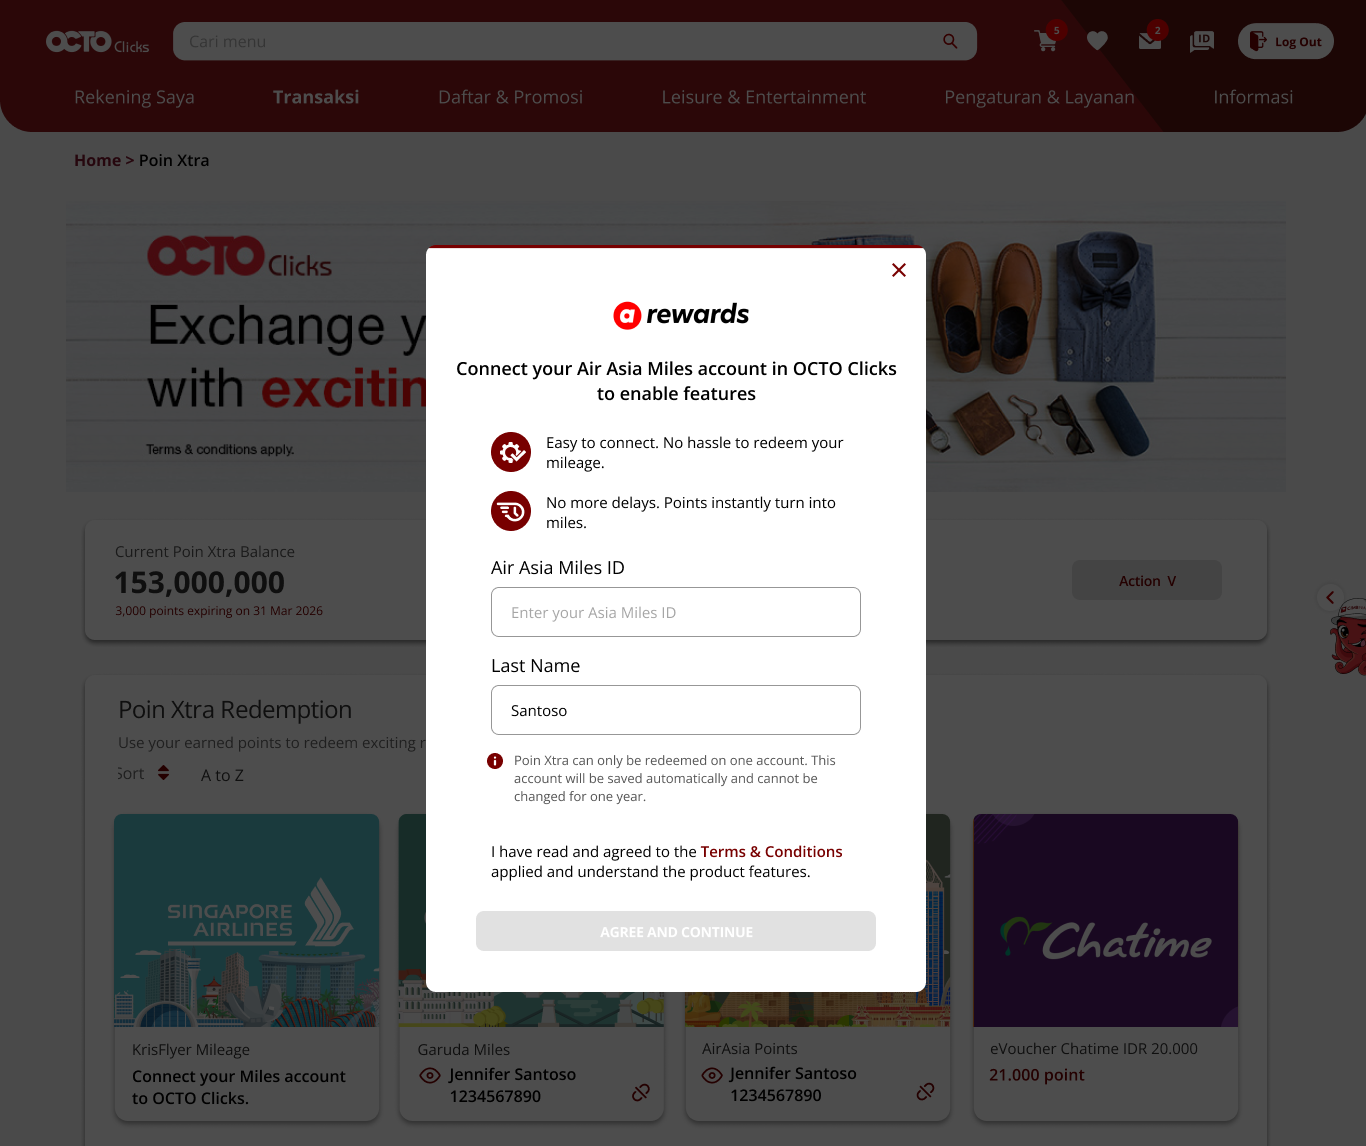
Task: Select the eVoucher Chatime thumbnail
Action: click(1106, 920)
